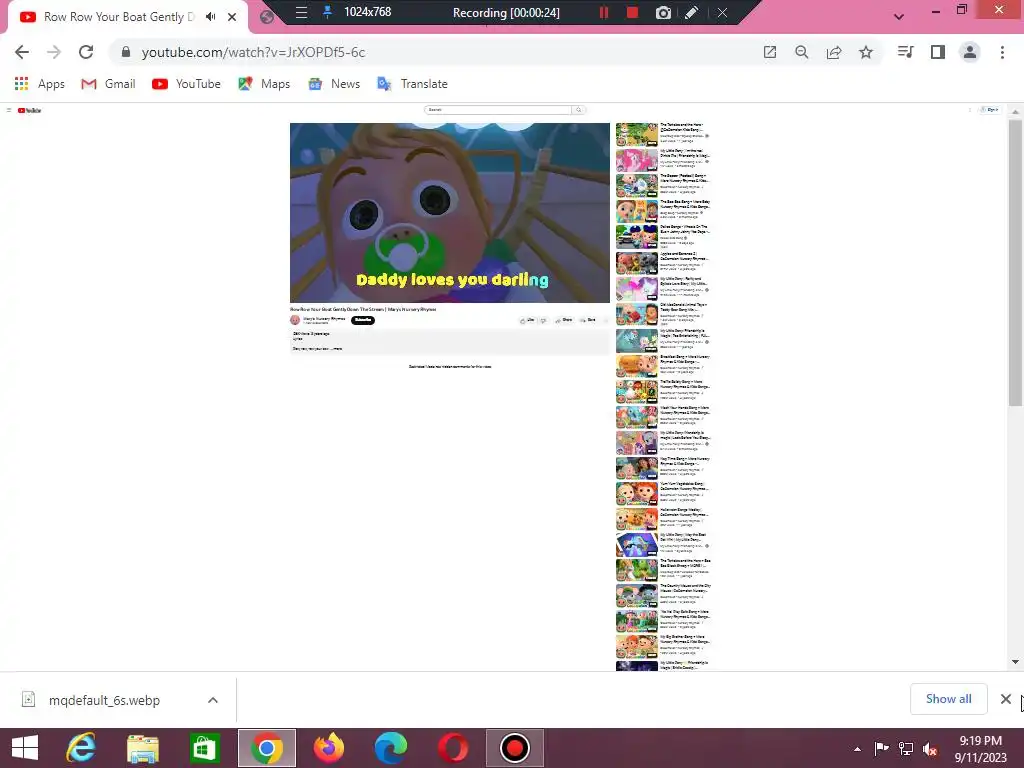Open Apps bookmark shortcut
The height and width of the screenshot is (768, 1024).
point(40,84)
